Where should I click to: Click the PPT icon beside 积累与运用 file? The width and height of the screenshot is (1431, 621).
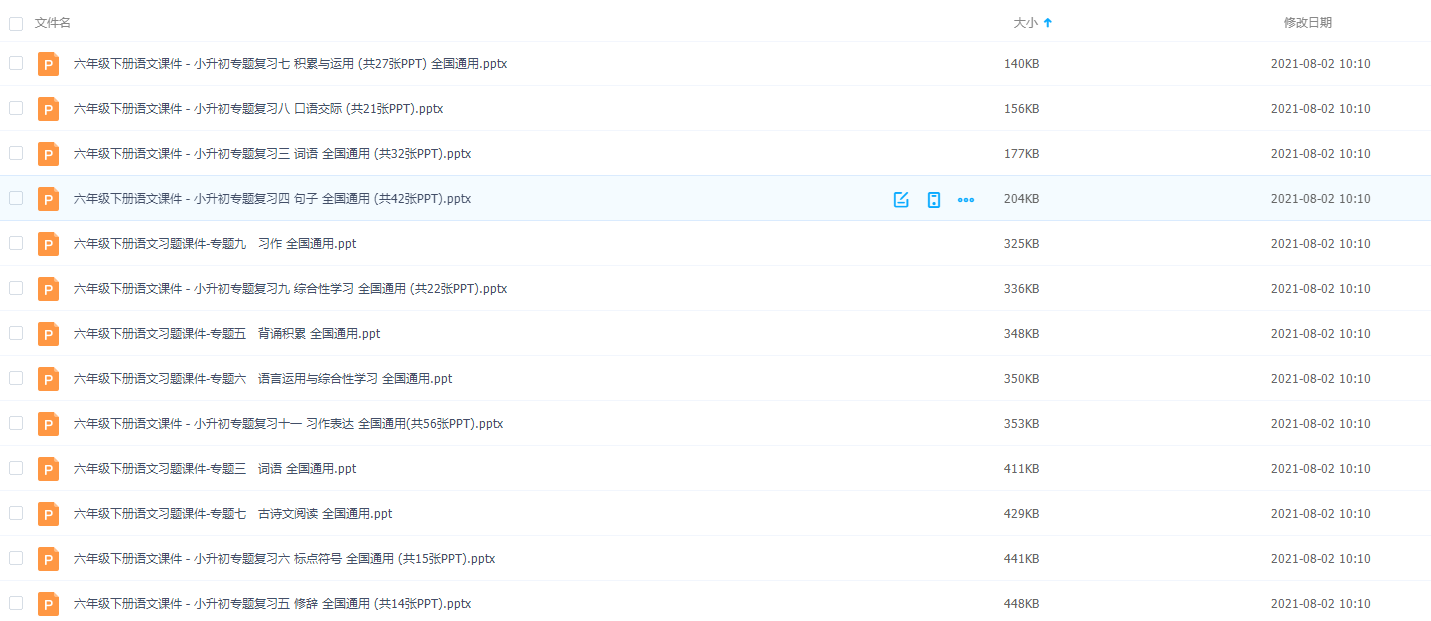[48, 63]
